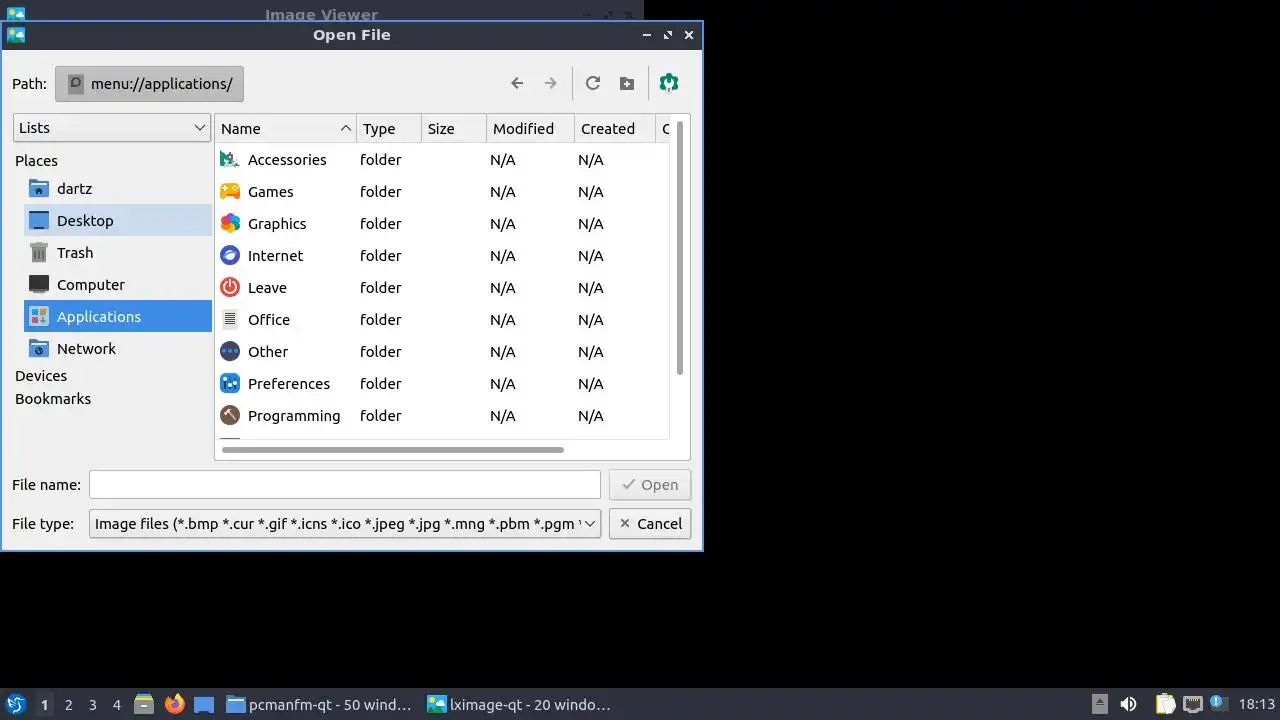Click the Accessories folder icon
The image size is (1280, 720).
[x=230, y=159]
